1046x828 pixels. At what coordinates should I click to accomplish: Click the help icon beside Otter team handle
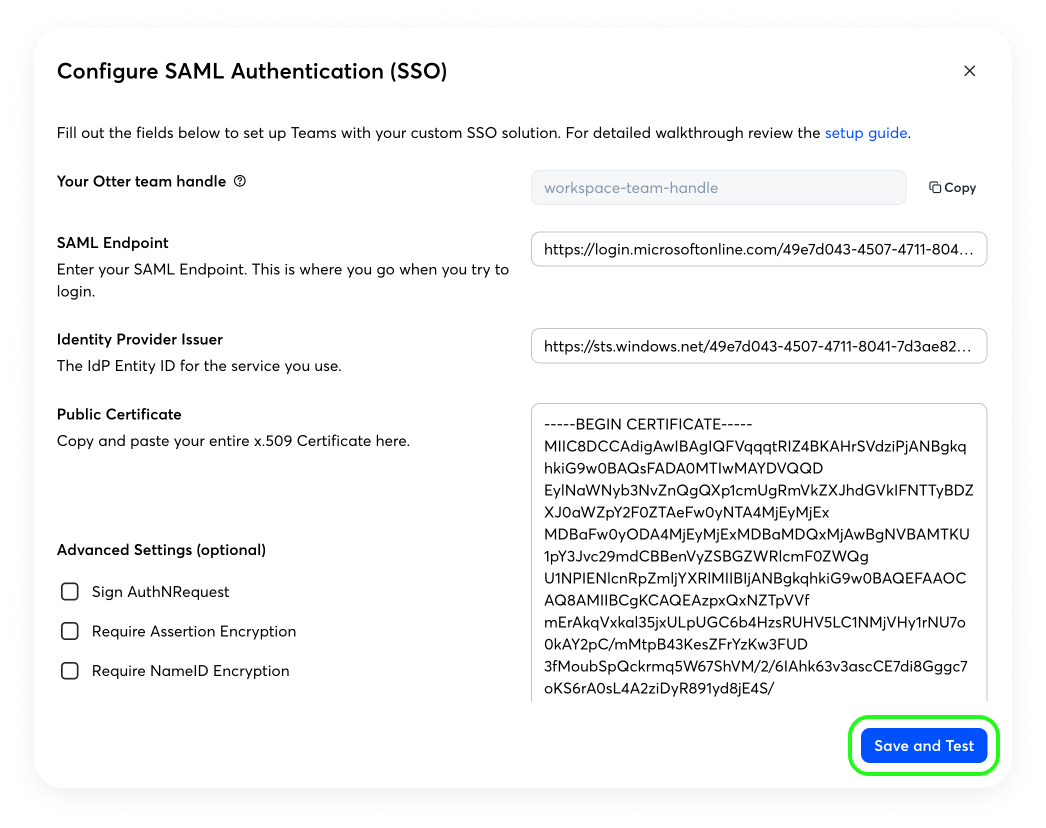pyautogui.click(x=239, y=181)
